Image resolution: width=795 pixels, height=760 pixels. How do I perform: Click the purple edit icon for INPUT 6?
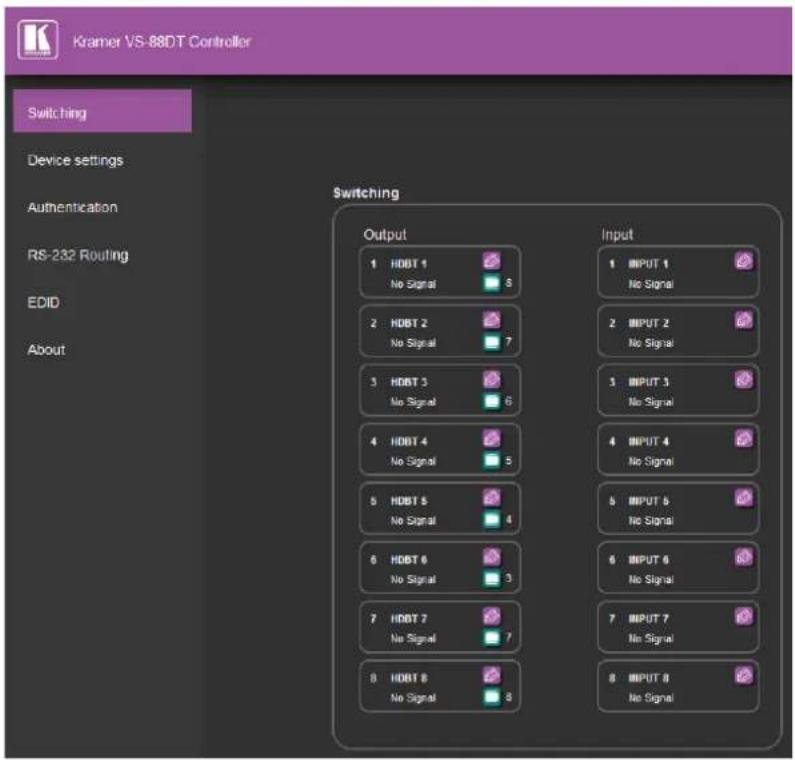tap(744, 557)
